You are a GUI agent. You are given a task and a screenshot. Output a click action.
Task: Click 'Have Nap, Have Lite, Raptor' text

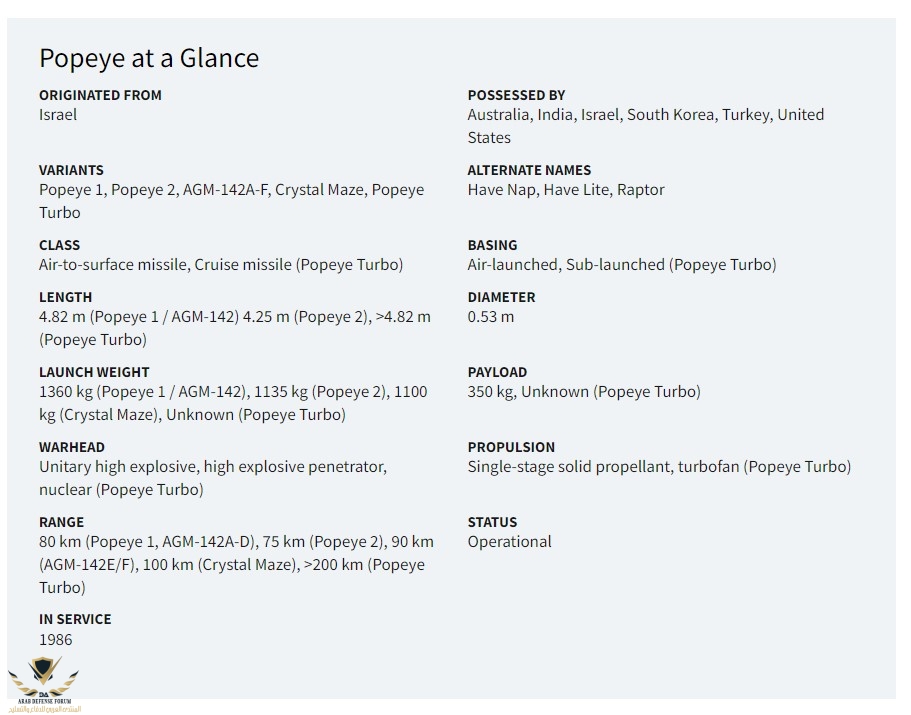pyautogui.click(x=565, y=190)
